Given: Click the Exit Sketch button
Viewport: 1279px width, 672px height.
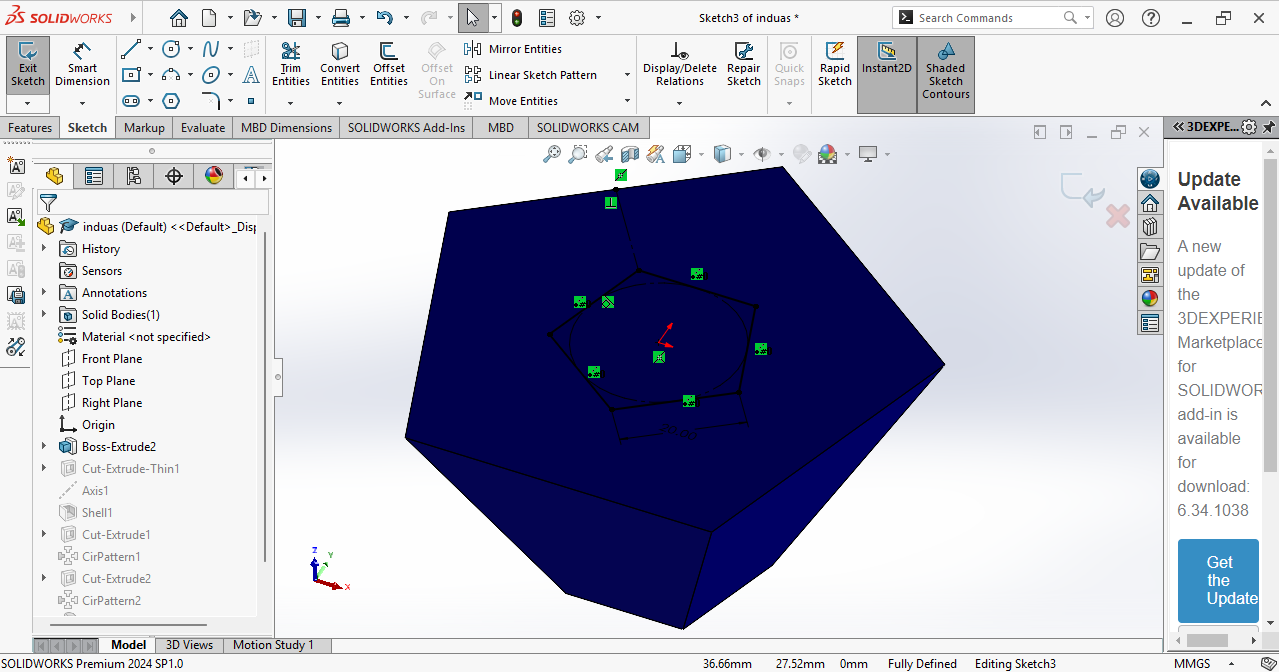Looking at the screenshot, I should click(x=28, y=65).
